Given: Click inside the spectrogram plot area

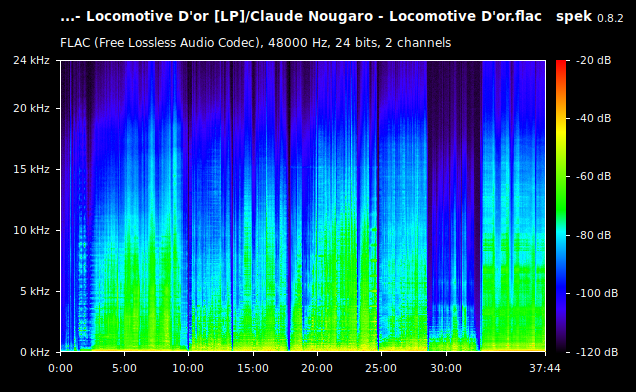Looking at the screenshot, I should click(x=303, y=206).
